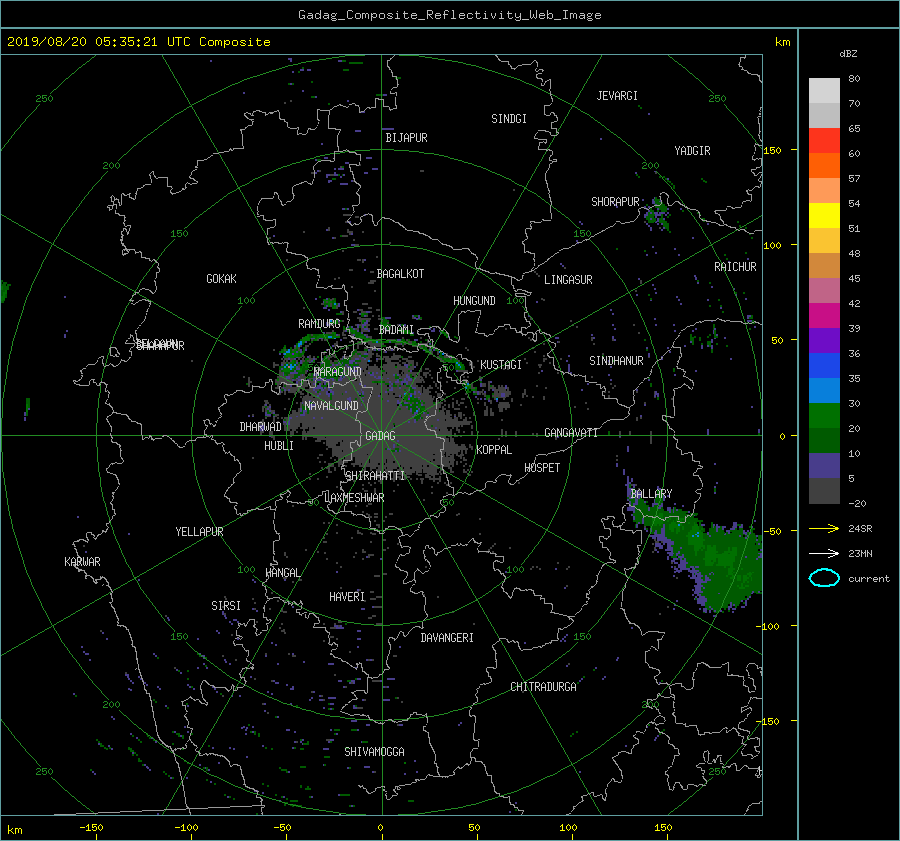Image resolution: width=900 pixels, height=841 pixels.
Task: Click the HAVERI city label
Action: tap(347, 597)
